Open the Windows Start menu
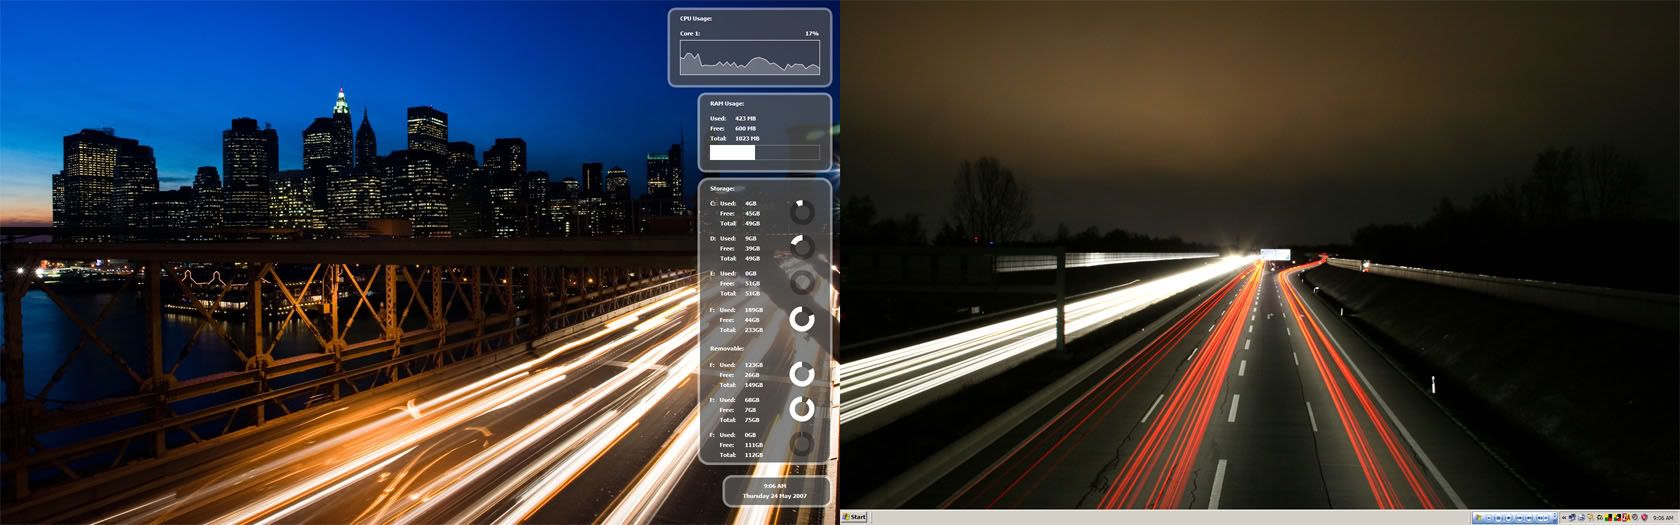 [854, 517]
